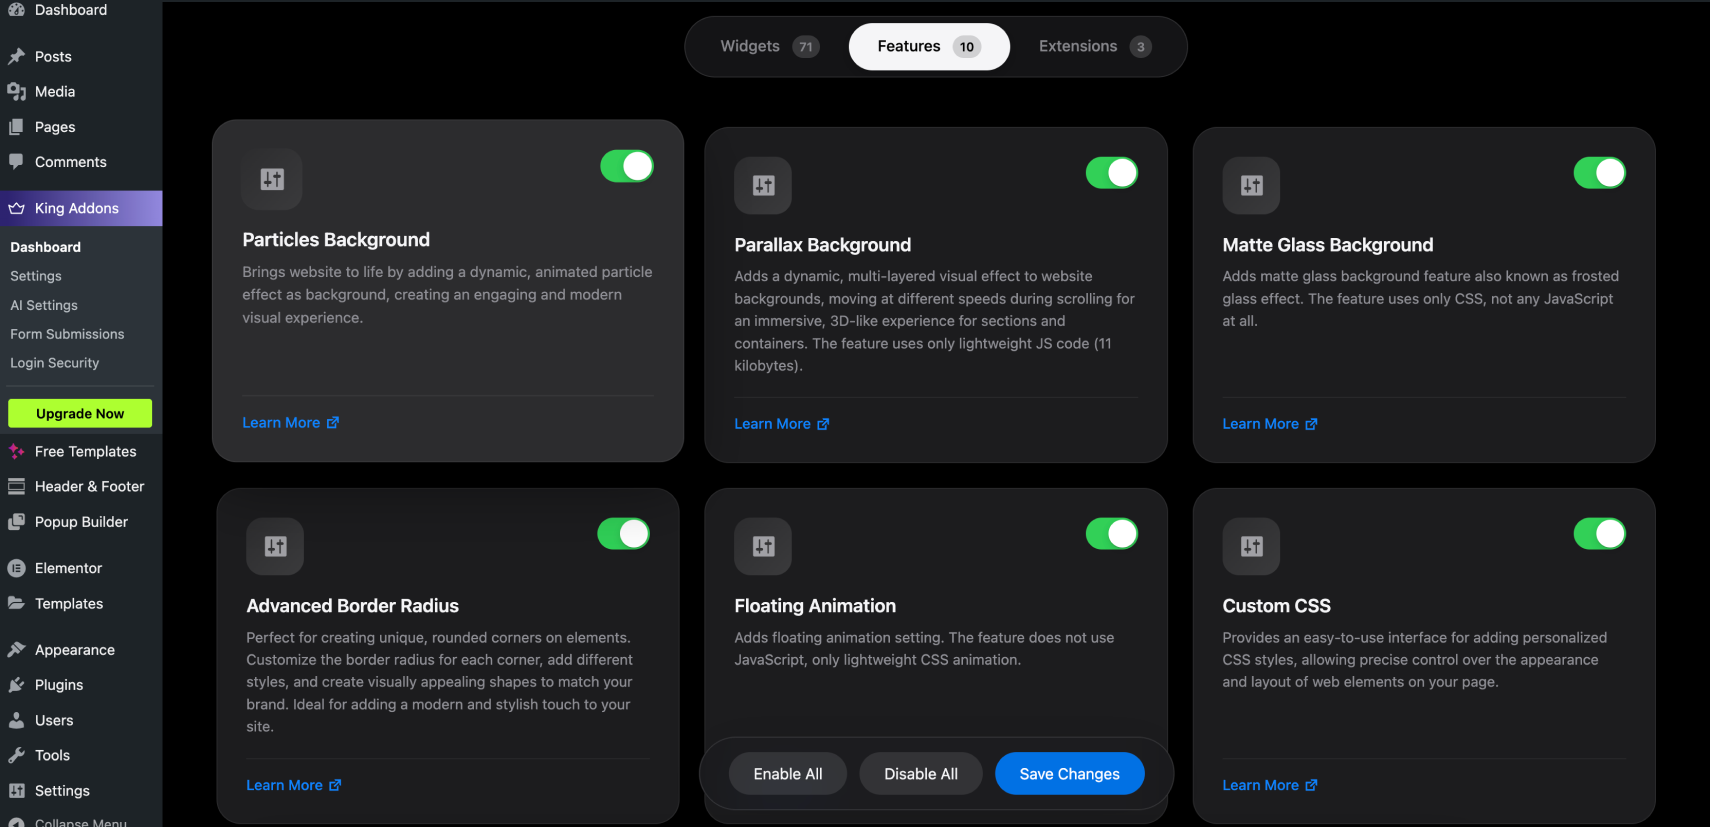This screenshot has width=1710, height=827.
Task: Open AI Settings submenu item
Action: pos(44,305)
